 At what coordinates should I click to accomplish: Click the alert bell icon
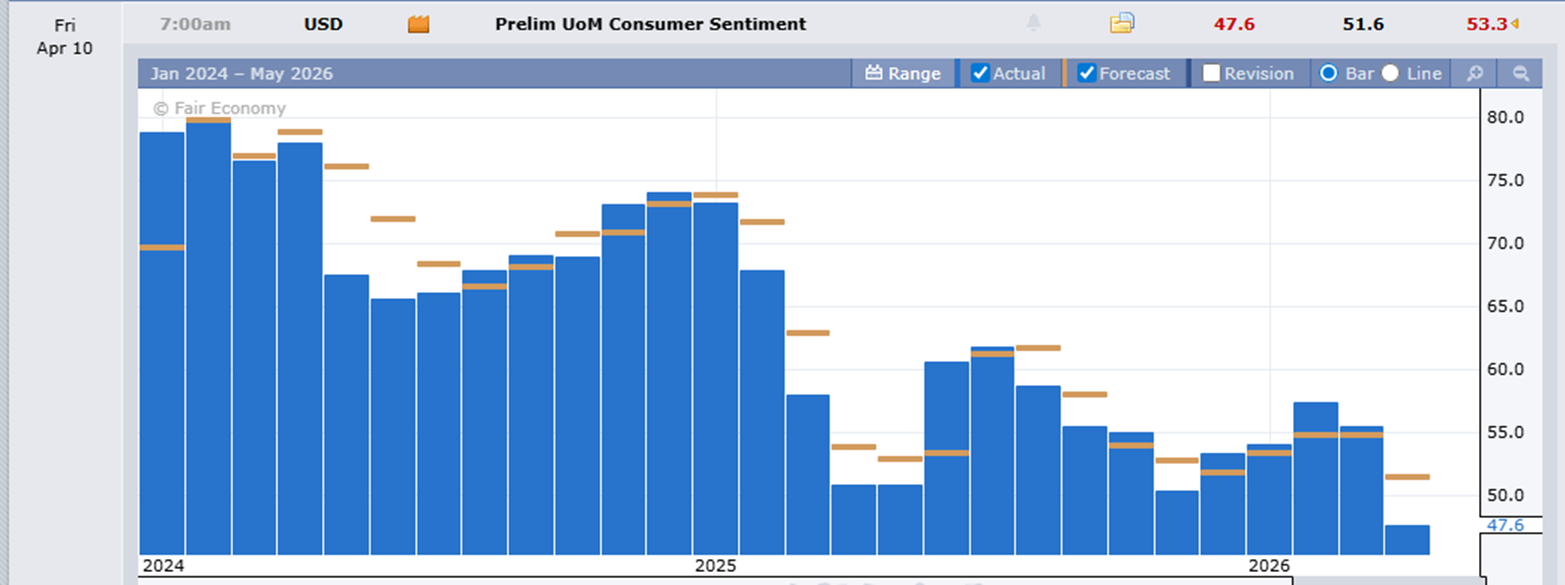(x=1033, y=23)
